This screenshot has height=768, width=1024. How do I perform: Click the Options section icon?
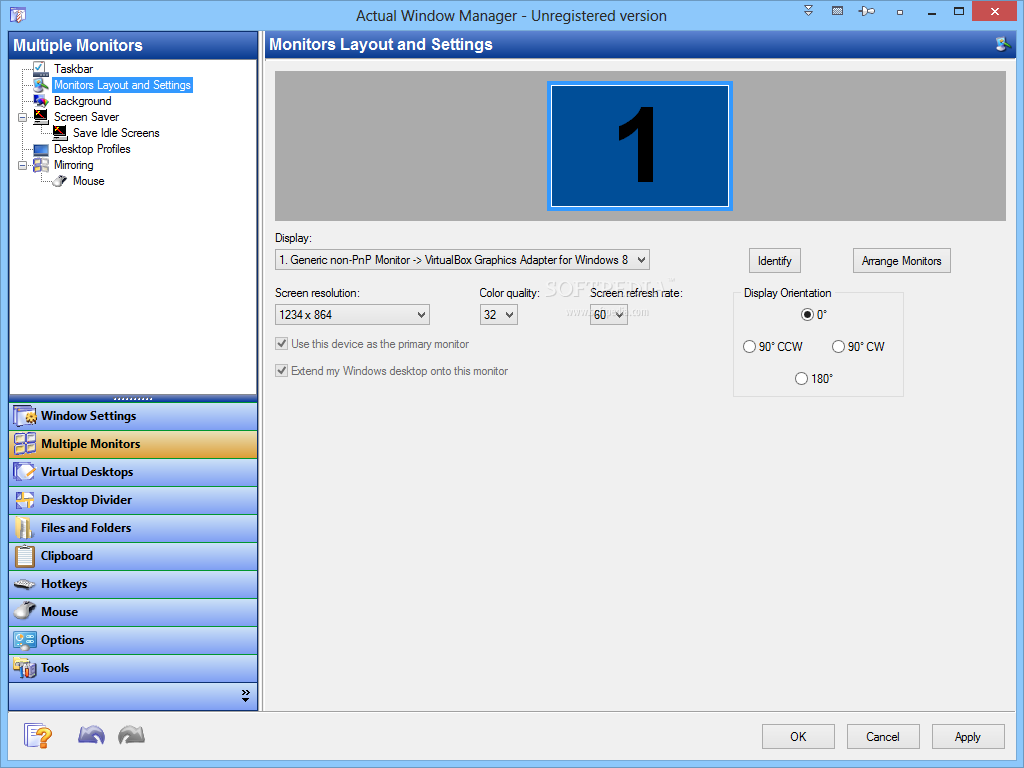25,640
